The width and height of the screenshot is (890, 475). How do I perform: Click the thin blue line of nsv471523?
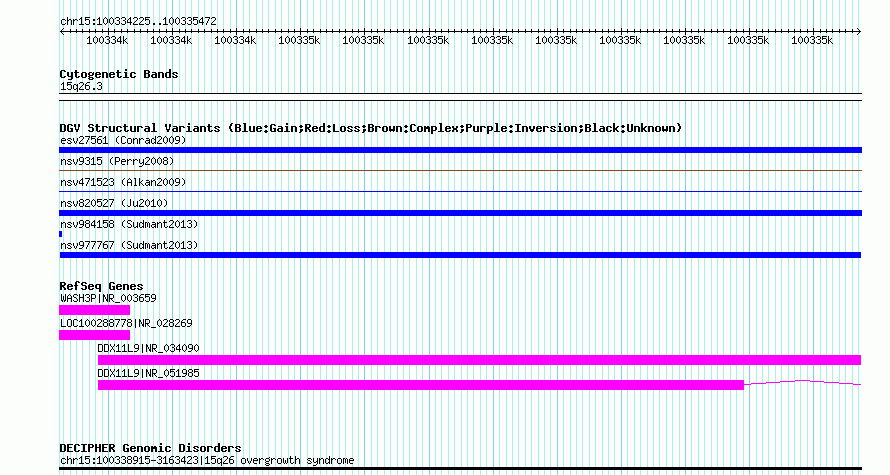tap(460, 191)
